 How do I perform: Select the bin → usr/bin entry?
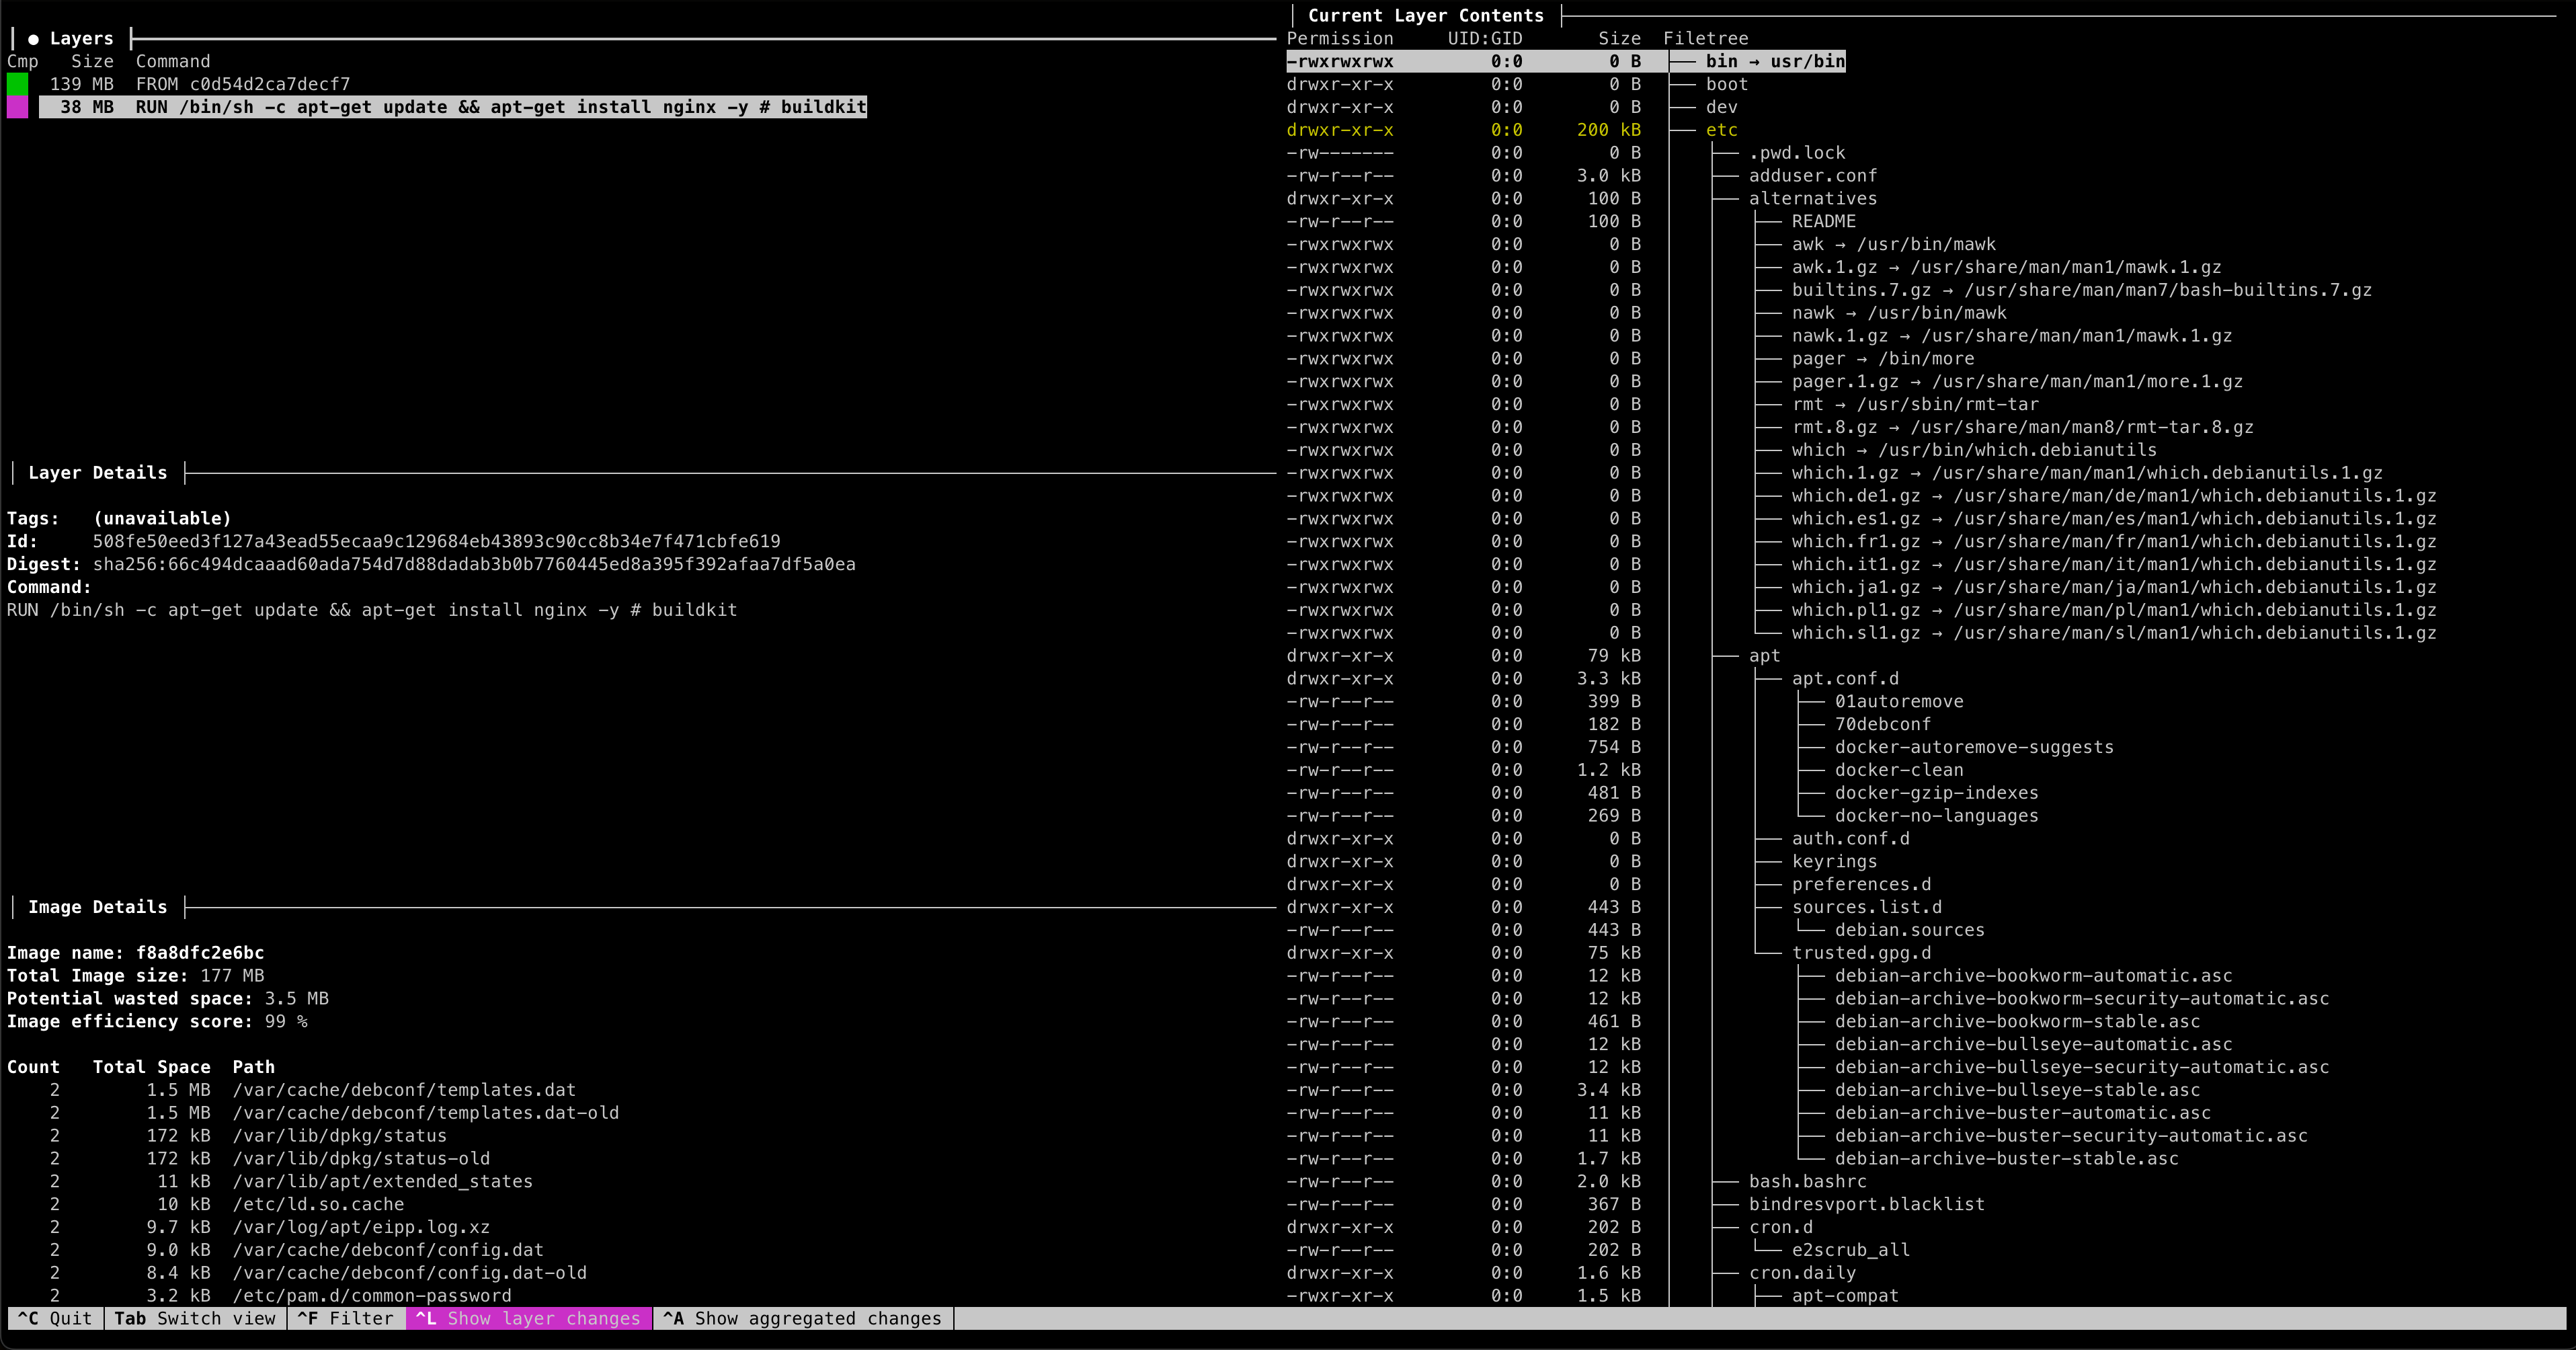click(x=1774, y=61)
